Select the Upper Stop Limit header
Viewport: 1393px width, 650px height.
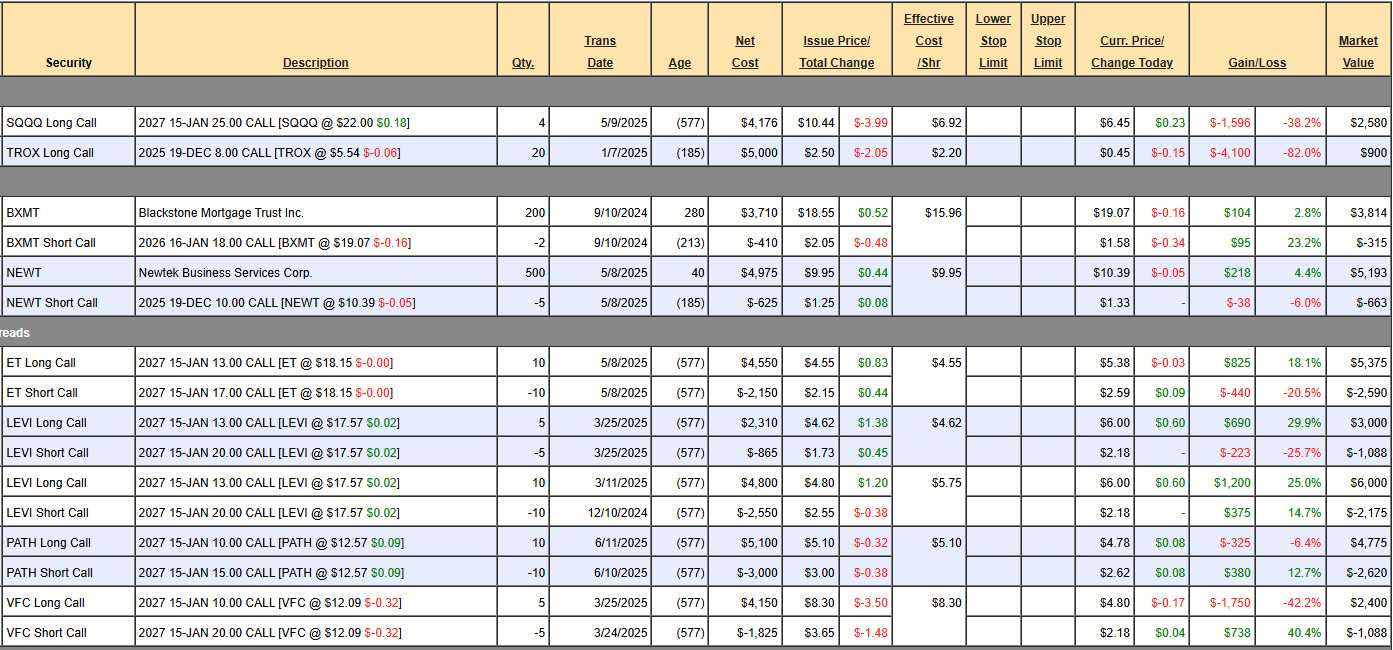(x=1047, y=41)
